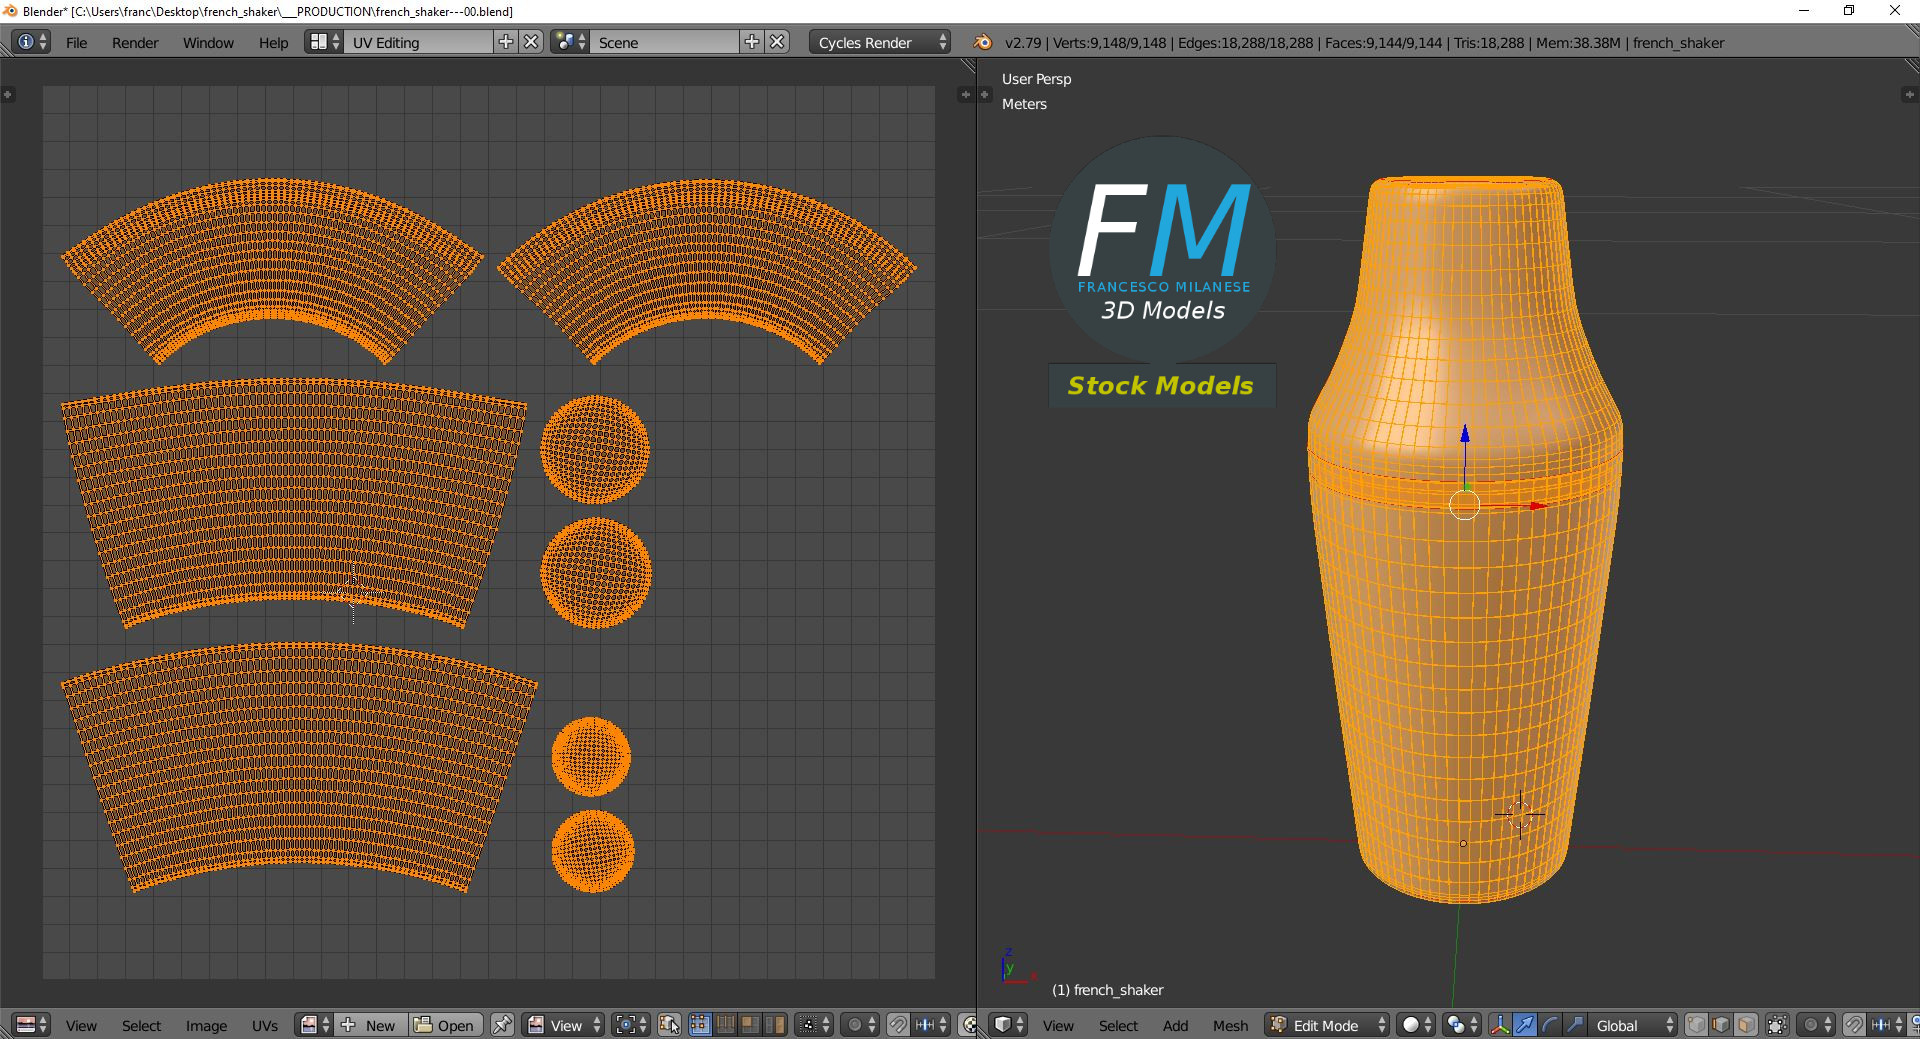This screenshot has height=1039, width=1920.
Task: Delete the Scene with the X icon
Action: (777, 42)
